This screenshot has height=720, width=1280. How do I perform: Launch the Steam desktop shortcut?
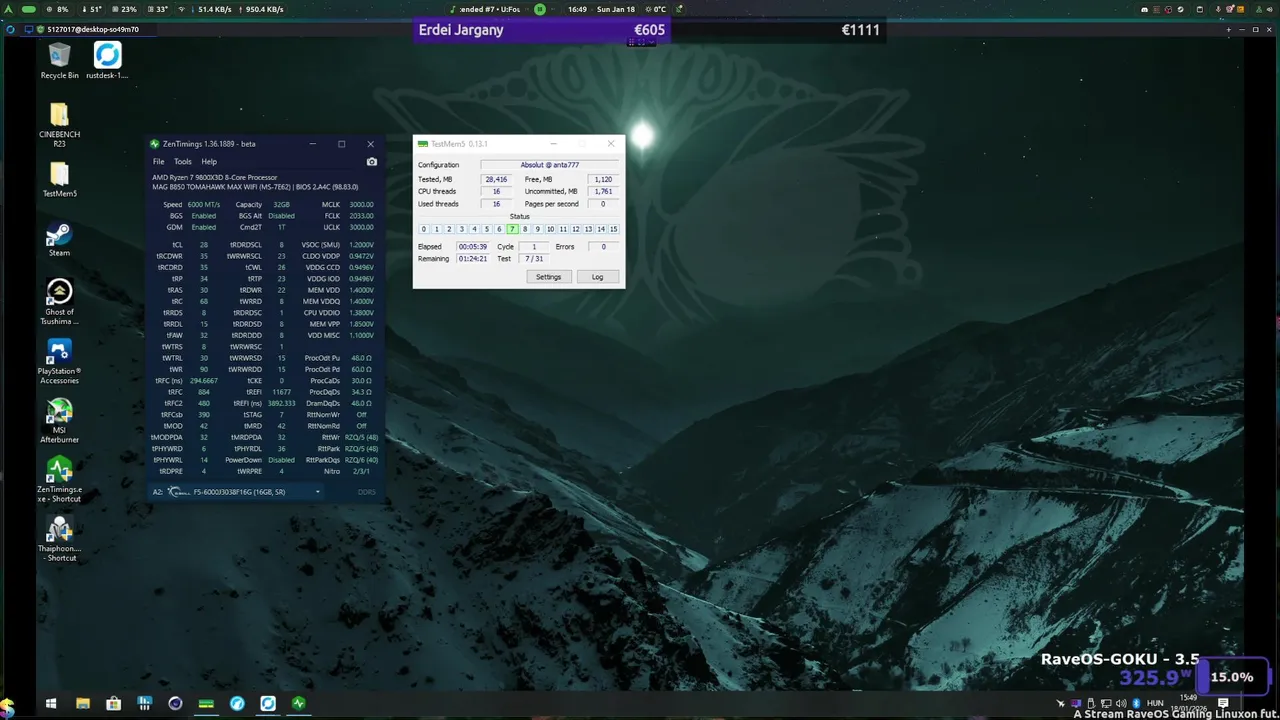pos(59,239)
